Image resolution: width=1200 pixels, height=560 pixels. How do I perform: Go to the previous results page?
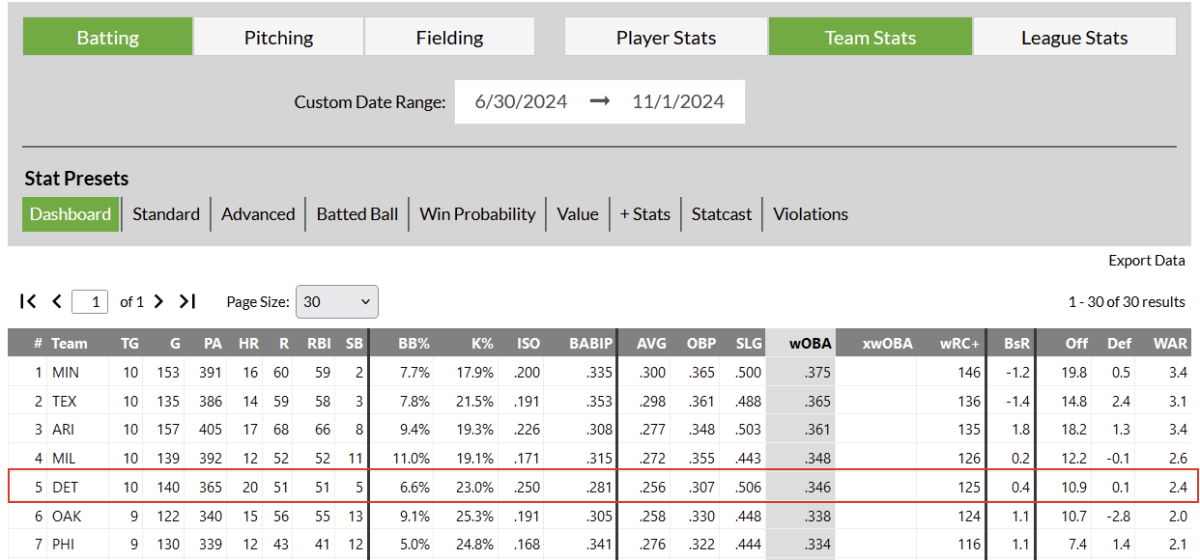click(57, 301)
